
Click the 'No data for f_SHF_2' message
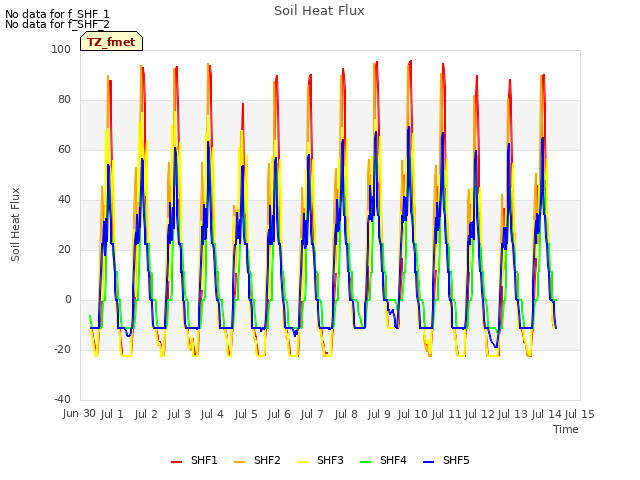(57, 24)
